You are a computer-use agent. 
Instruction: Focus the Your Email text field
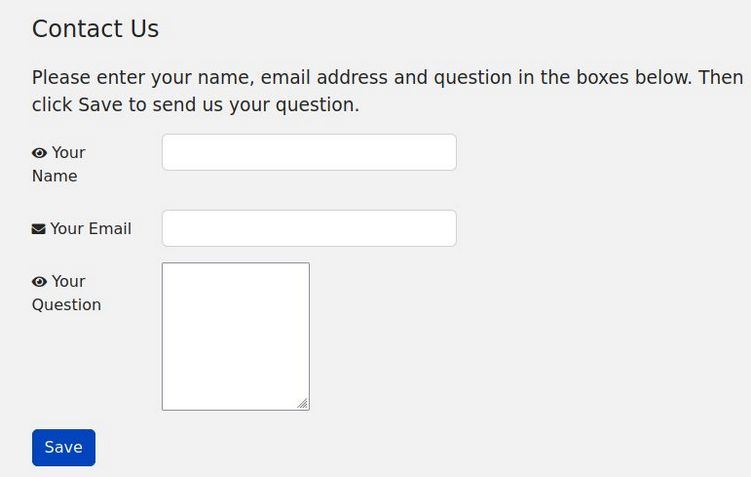point(309,228)
